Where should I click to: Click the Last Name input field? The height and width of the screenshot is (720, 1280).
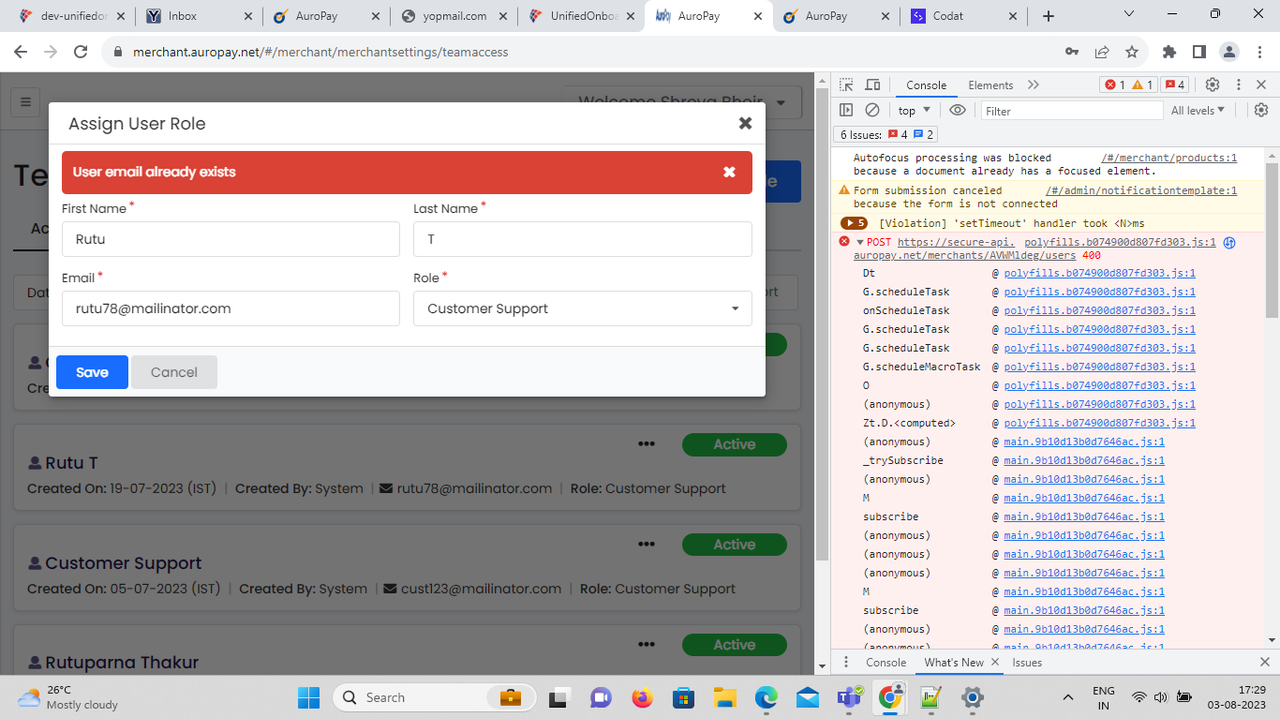click(582, 239)
